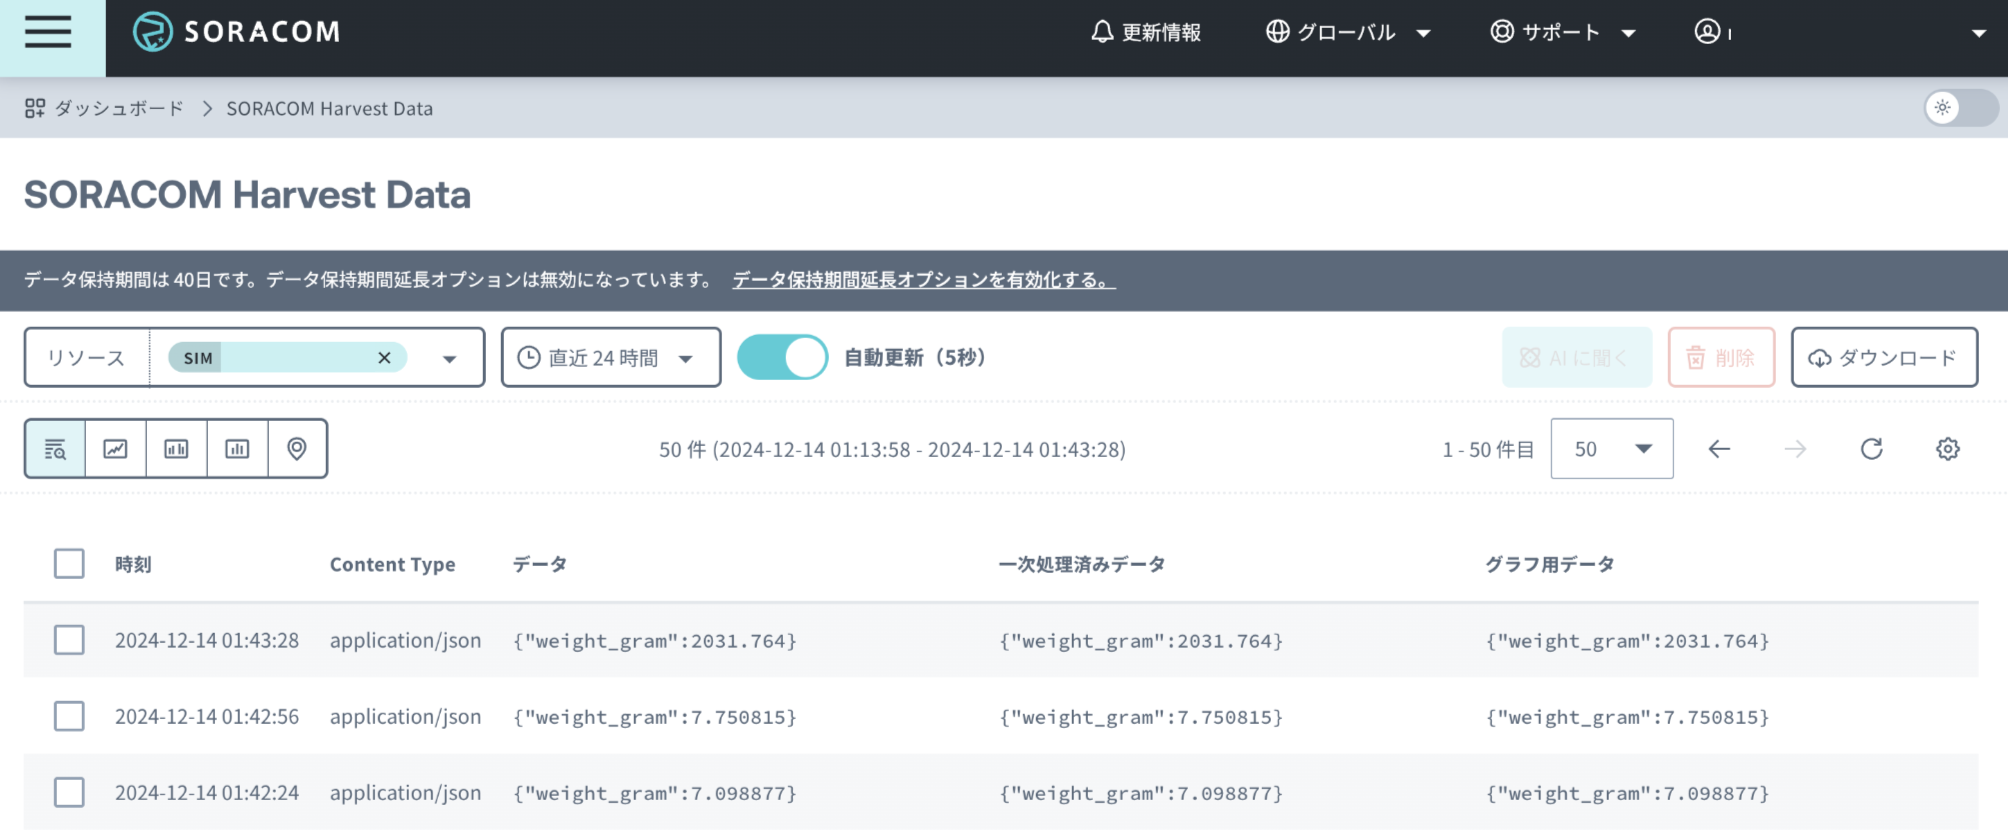Click the refresh data icon

(1872, 449)
